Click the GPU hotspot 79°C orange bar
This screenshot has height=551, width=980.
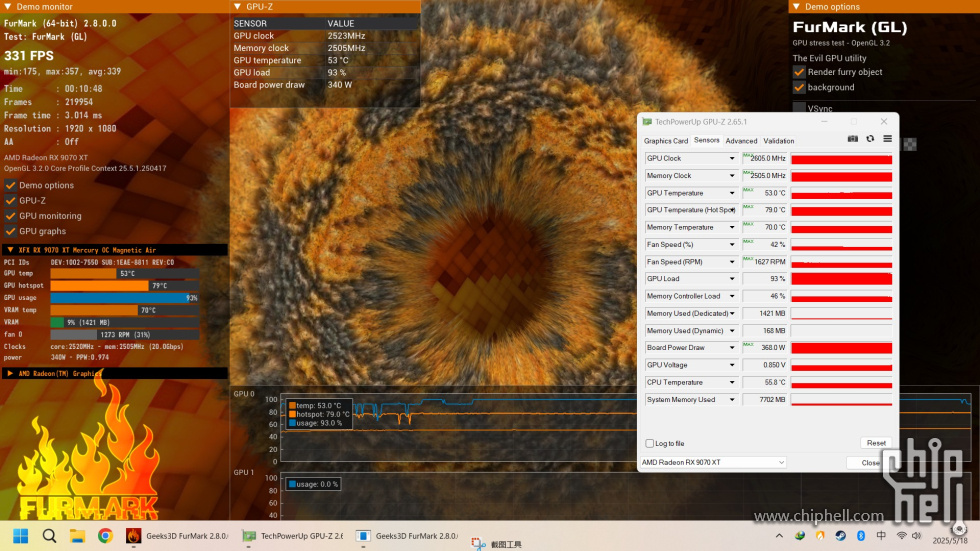(99, 285)
